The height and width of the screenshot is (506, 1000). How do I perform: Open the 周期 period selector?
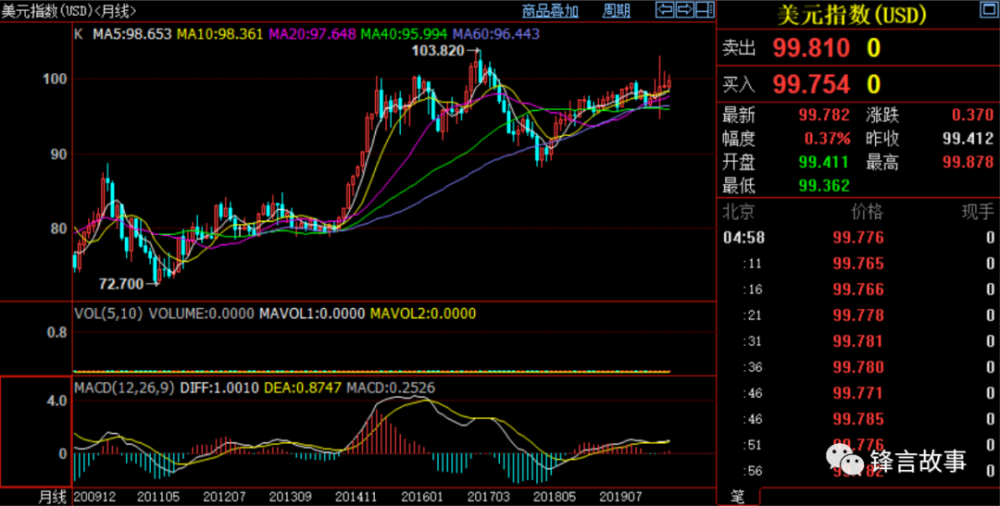tap(616, 12)
